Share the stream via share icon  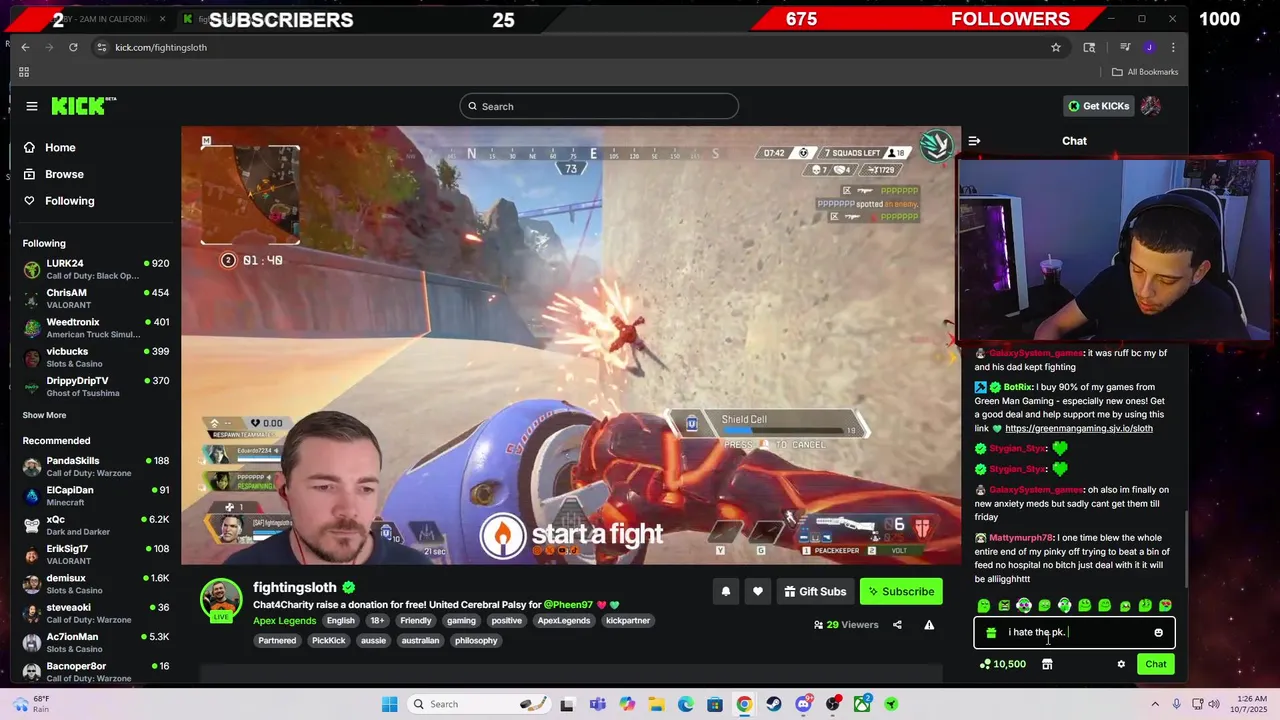[x=897, y=625]
